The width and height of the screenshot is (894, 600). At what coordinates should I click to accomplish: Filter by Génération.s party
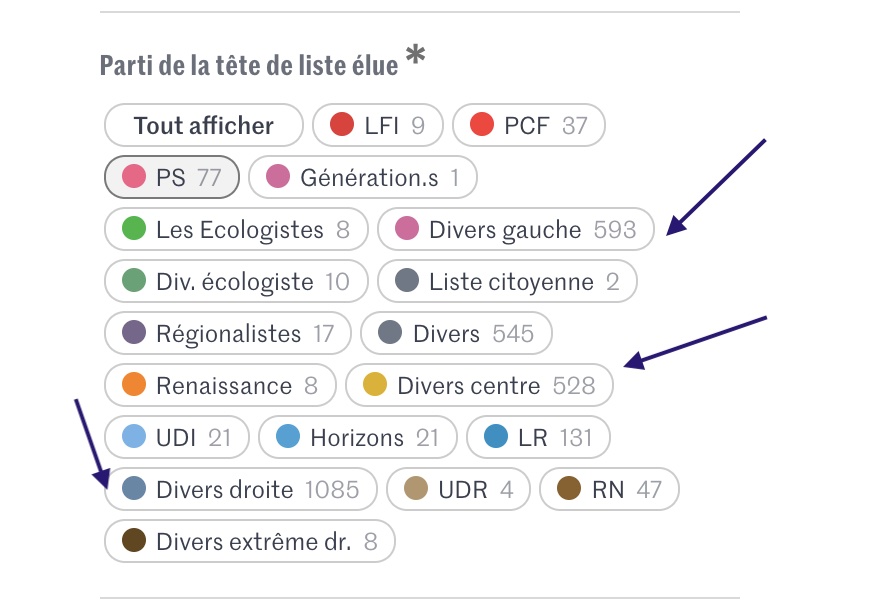pos(362,178)
